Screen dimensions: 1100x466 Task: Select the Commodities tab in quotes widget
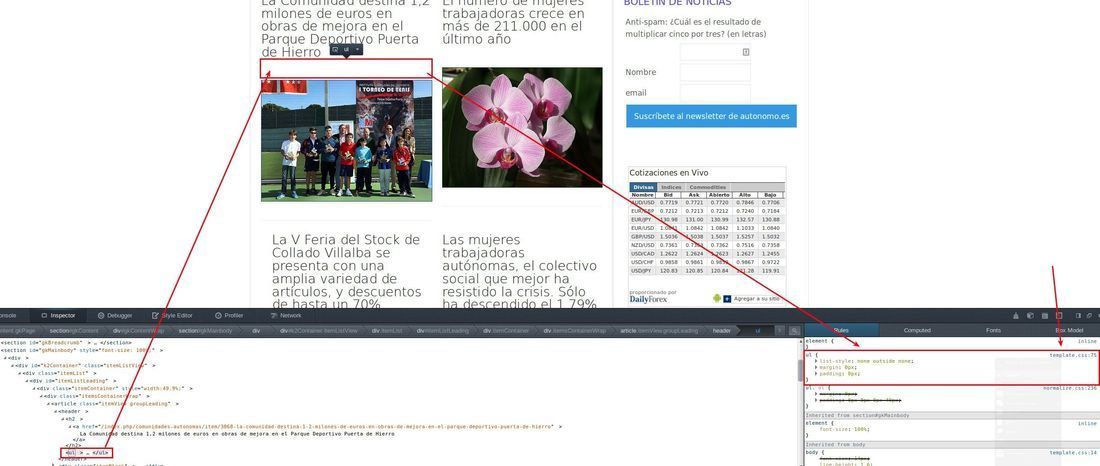pos(707,187)
